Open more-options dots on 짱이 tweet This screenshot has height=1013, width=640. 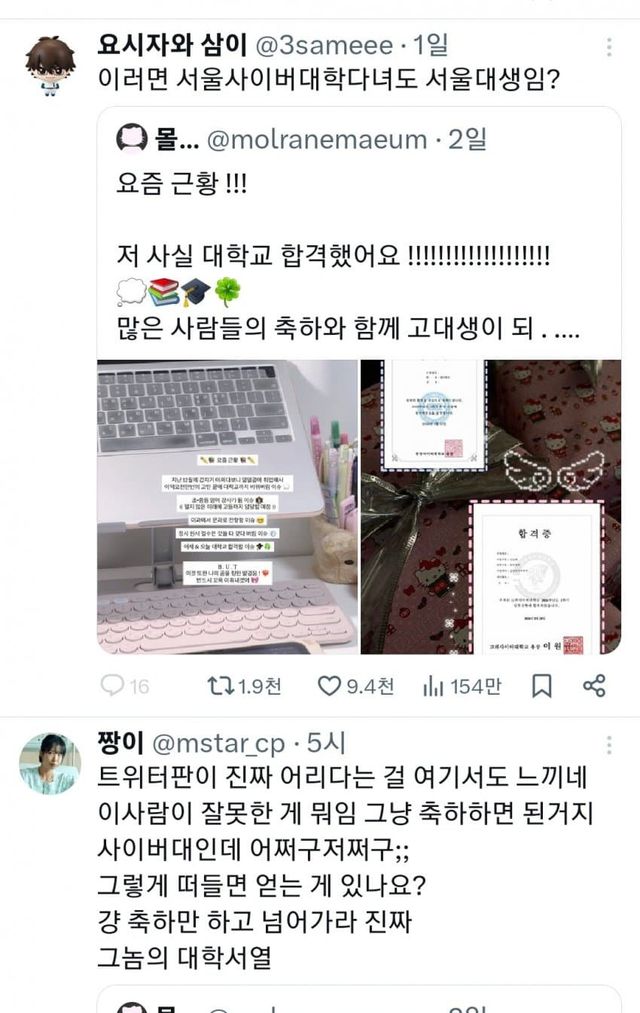click(x=609, y=745)
